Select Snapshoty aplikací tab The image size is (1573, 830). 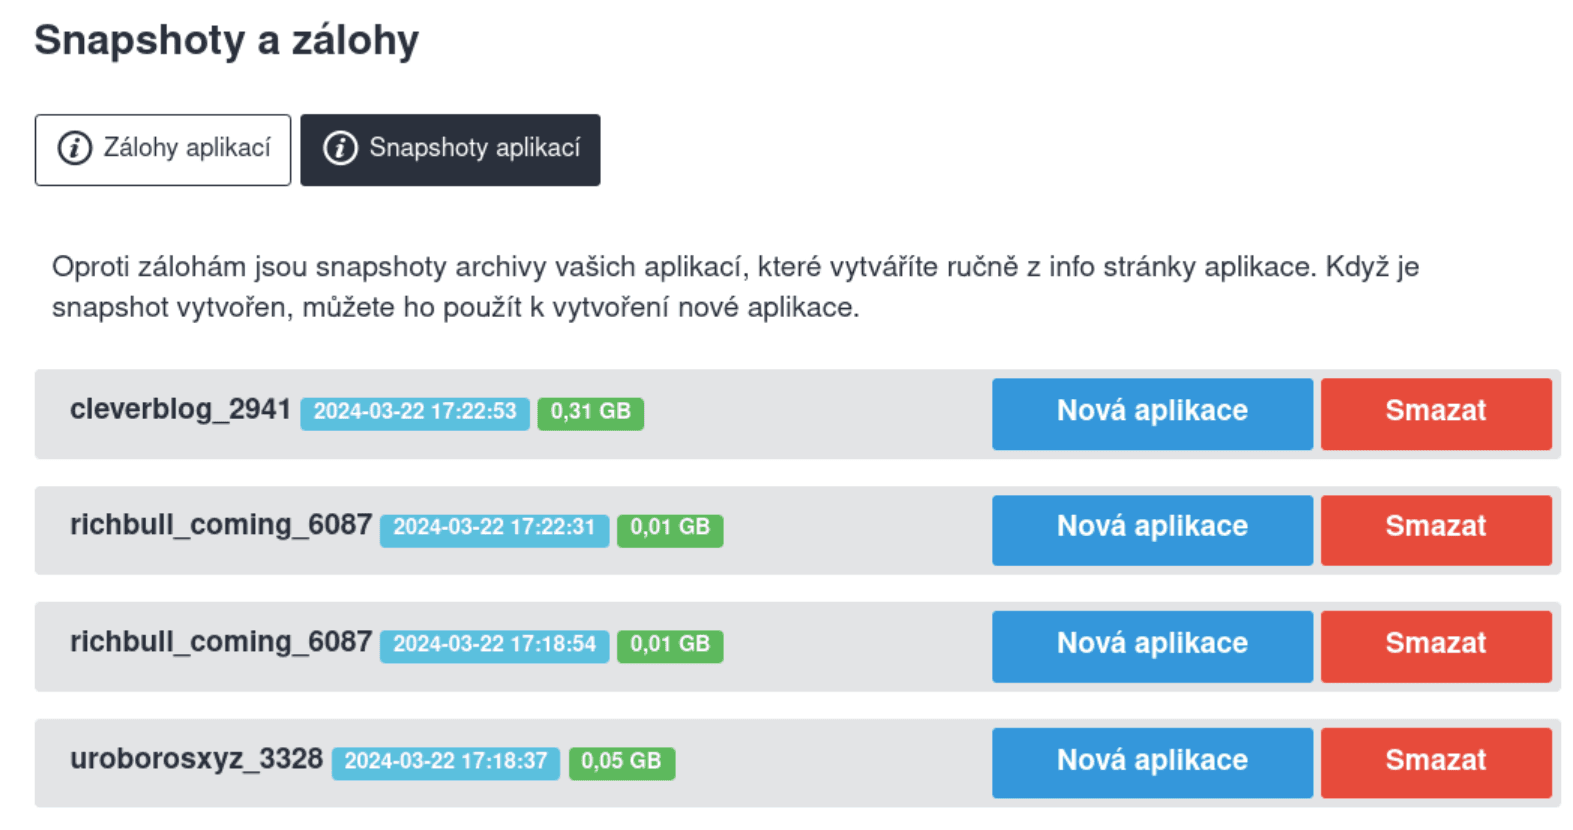coord(450,150)
